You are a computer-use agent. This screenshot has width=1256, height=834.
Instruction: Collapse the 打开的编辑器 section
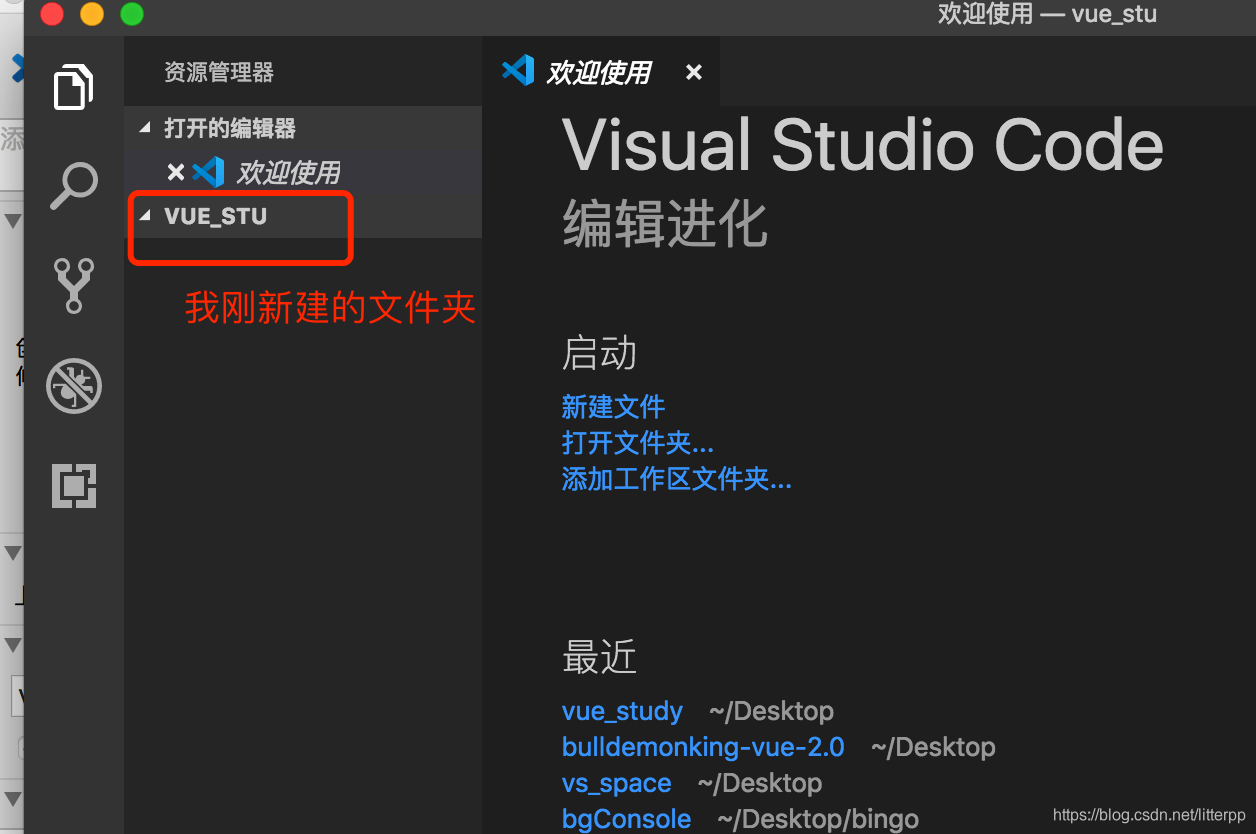pos(144,128)
